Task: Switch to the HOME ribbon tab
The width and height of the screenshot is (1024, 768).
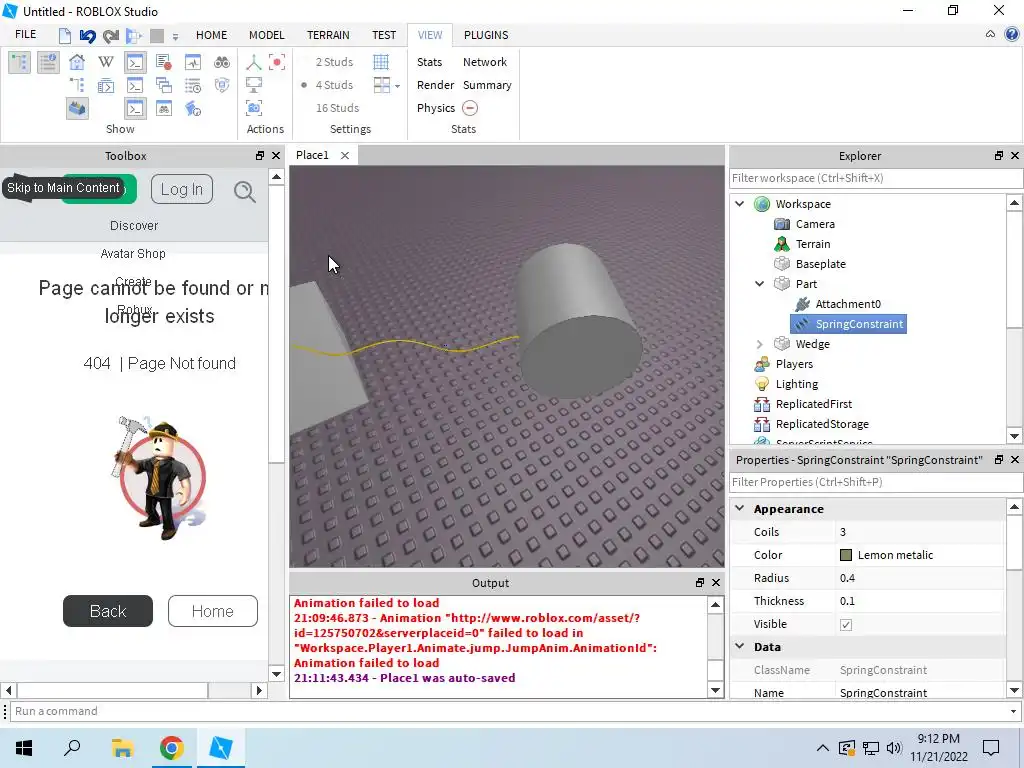Action: click(212, 35)
